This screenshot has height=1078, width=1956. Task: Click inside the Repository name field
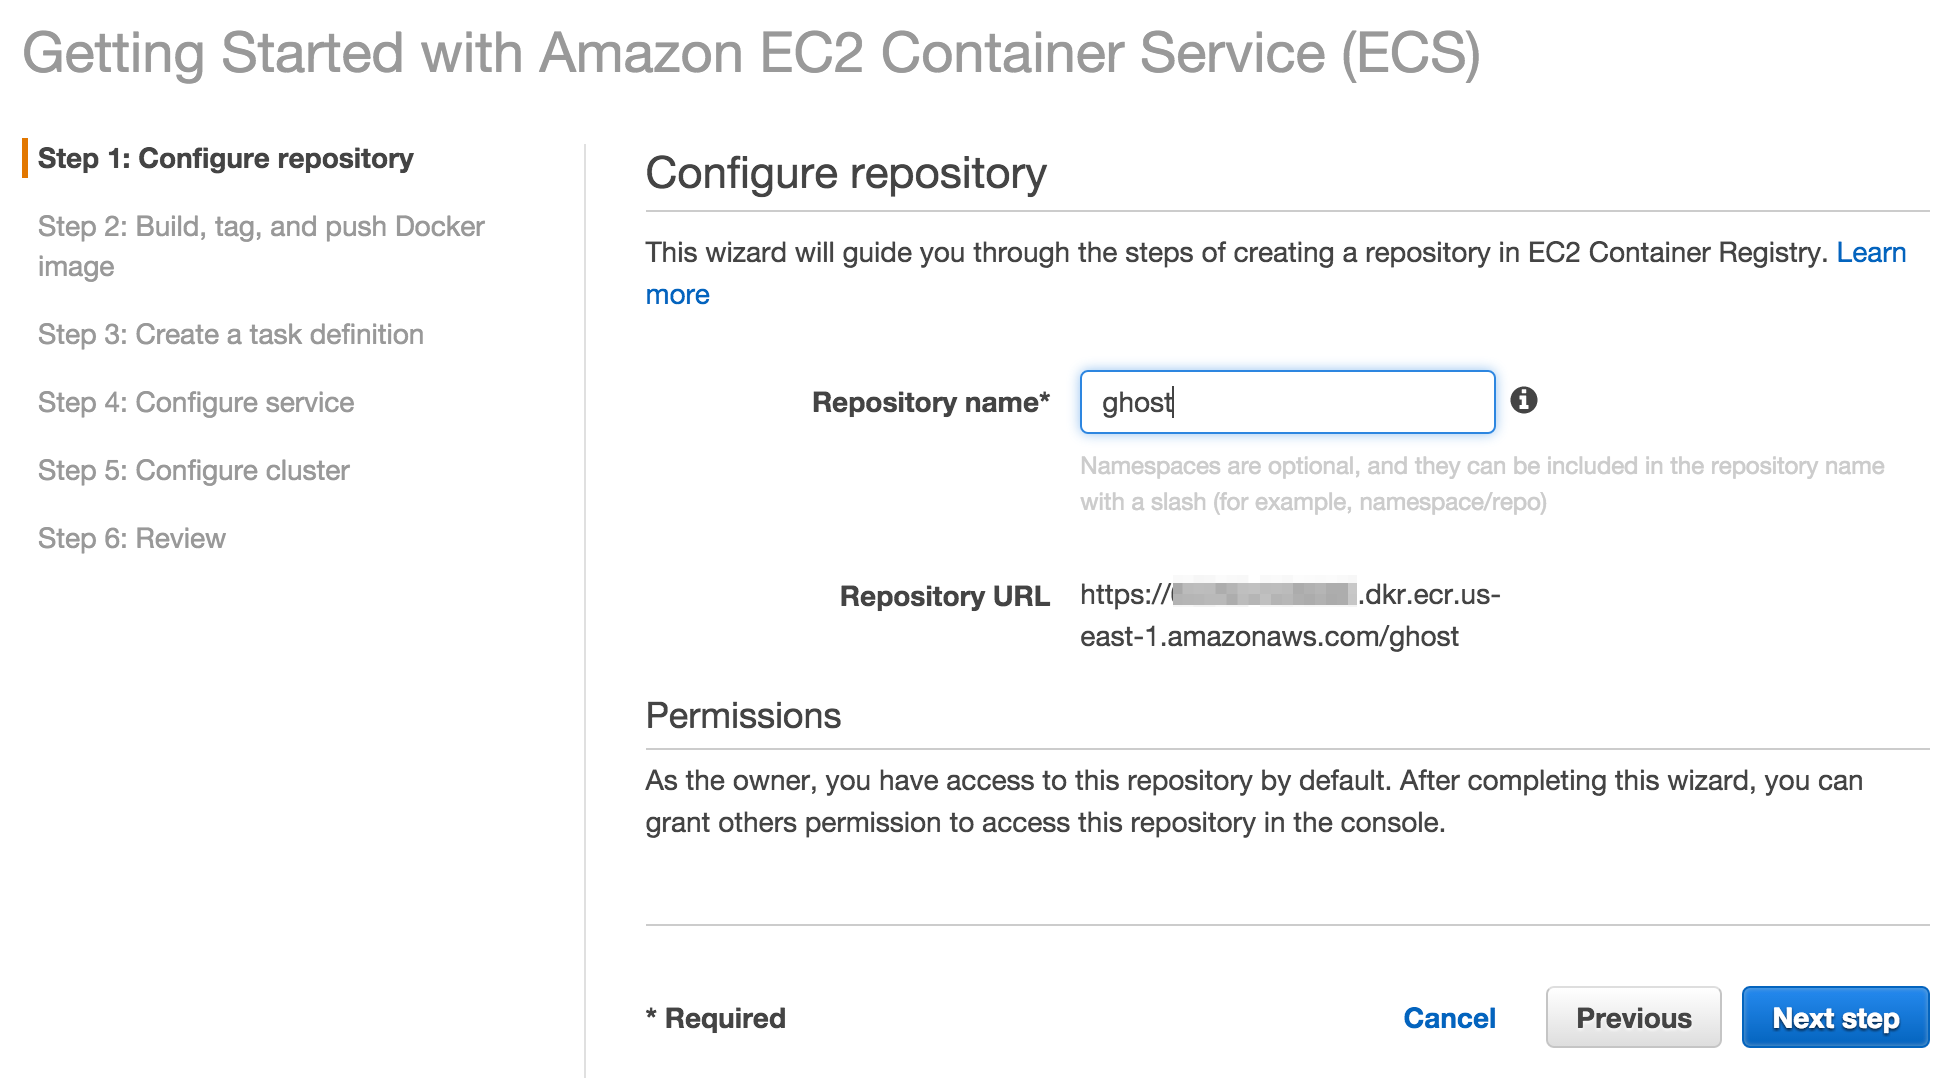1286,402
